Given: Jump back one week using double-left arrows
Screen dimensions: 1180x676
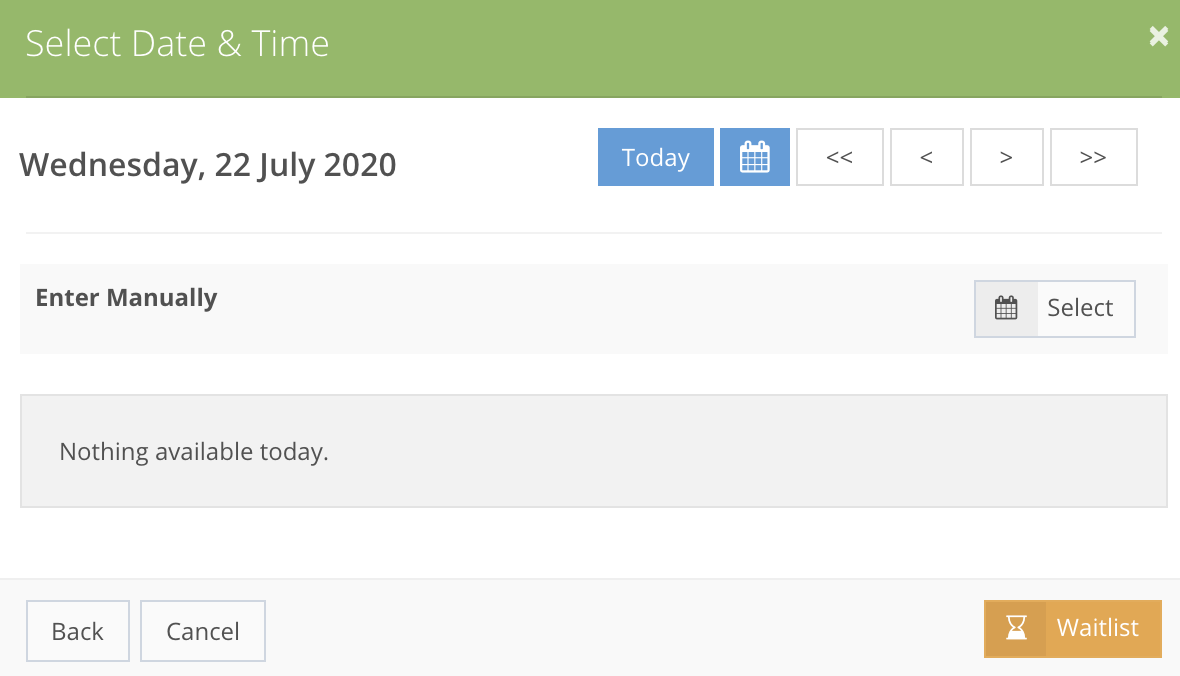Looking at the screenshot, I should (x=839, y=156).
